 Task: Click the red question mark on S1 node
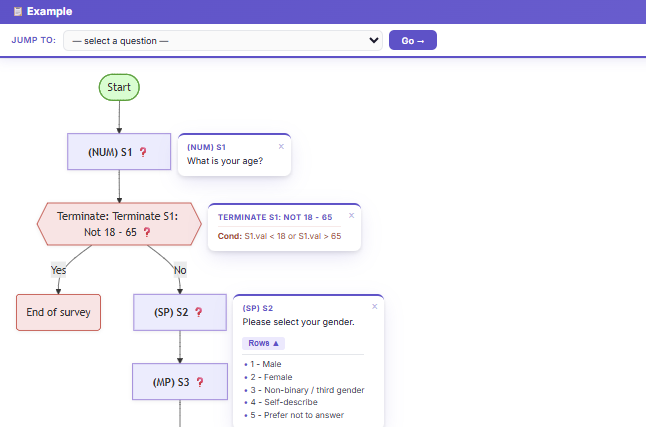point(143,152)
